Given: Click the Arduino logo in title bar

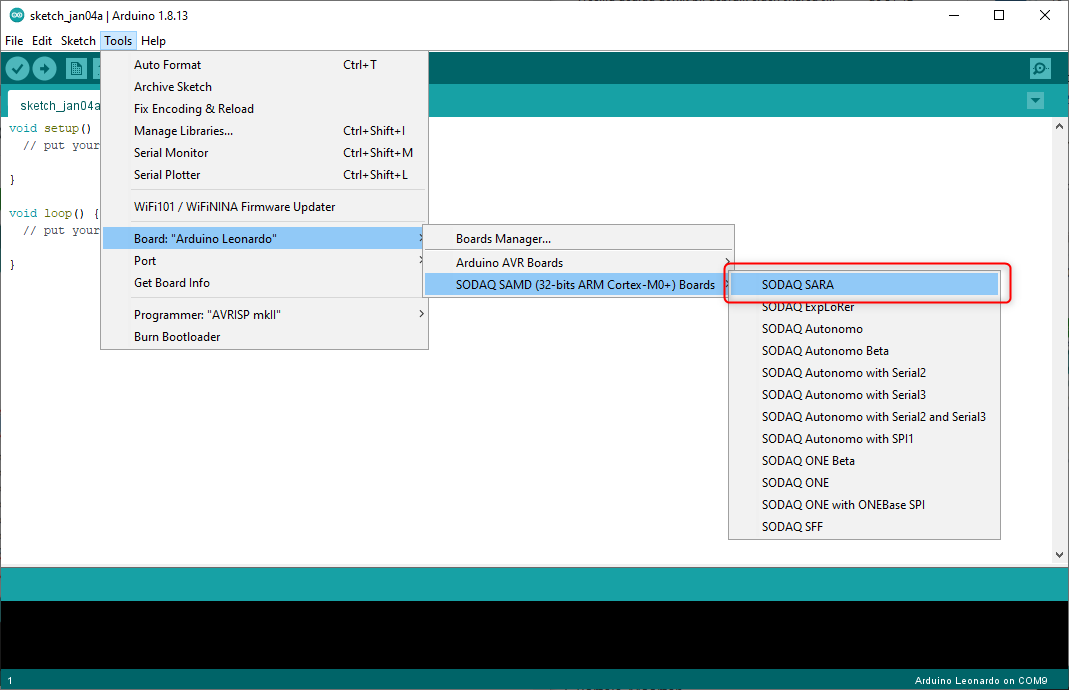Looking at the screenshot, I should click(x=16, y=15).
